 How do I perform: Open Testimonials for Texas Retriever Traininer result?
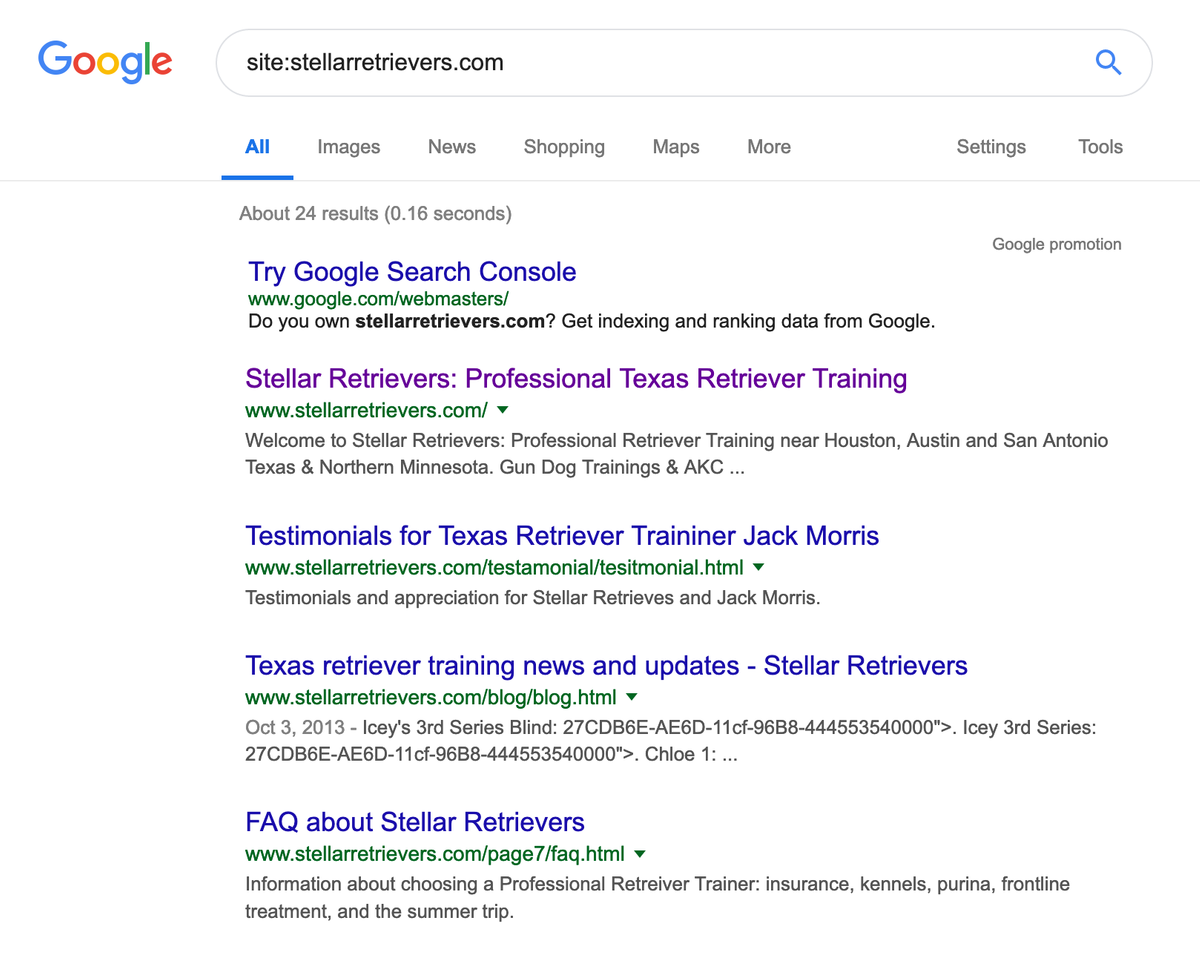click(x=562, y=536)
